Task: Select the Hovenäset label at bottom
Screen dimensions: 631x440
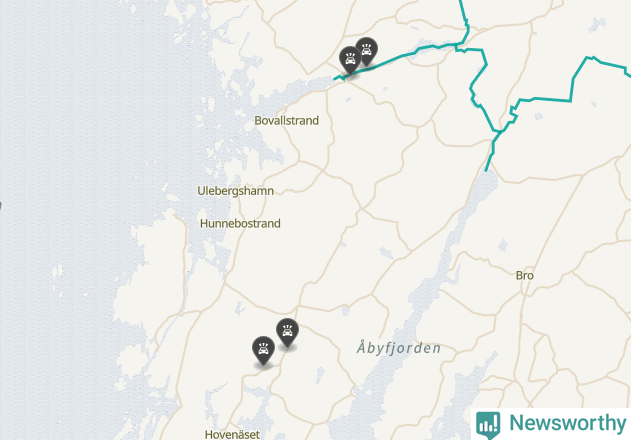Action: click(x=232, y=434)
